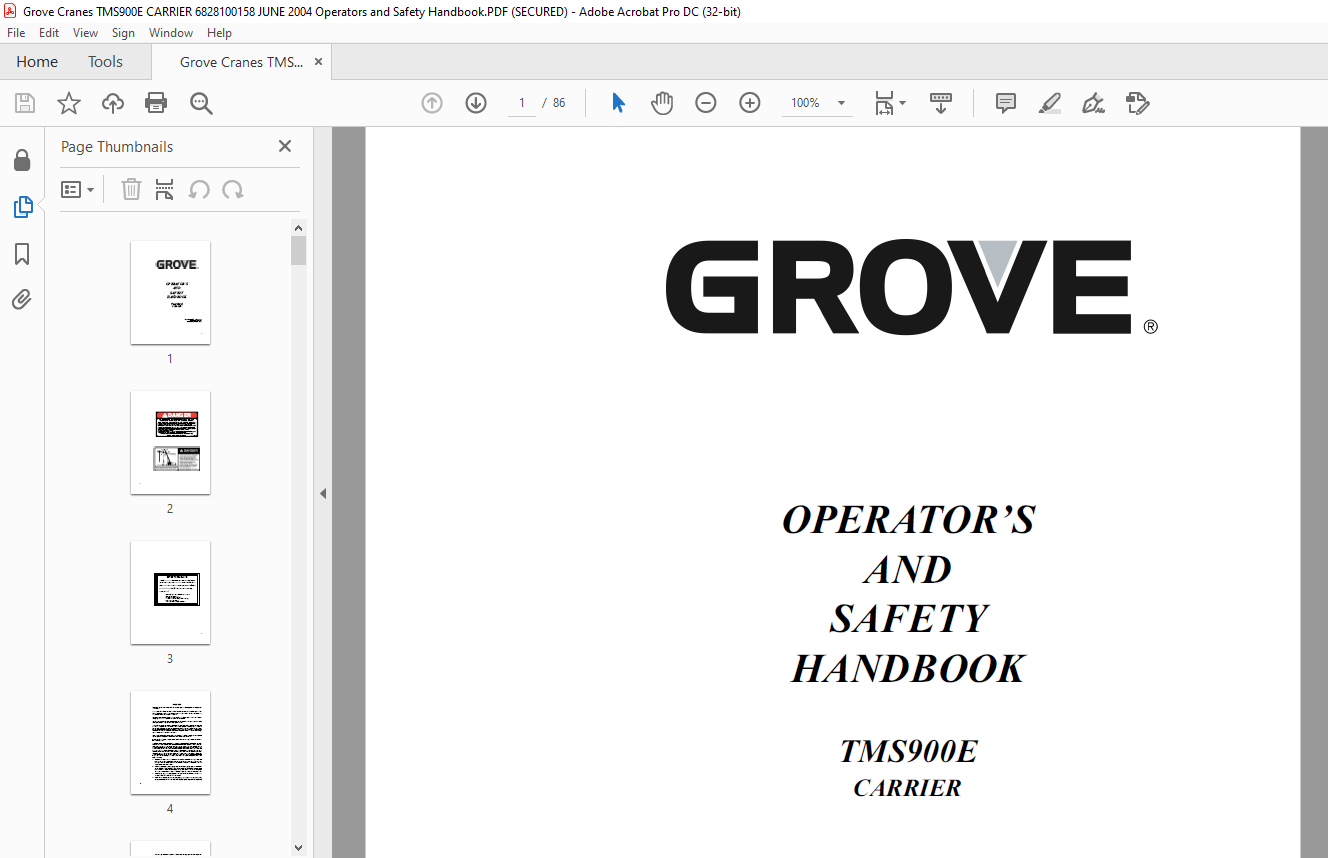Screen dimensions: 1328x858
Task: Open thumbnails Options dropdown menu
Action: (x=77, y=189)
